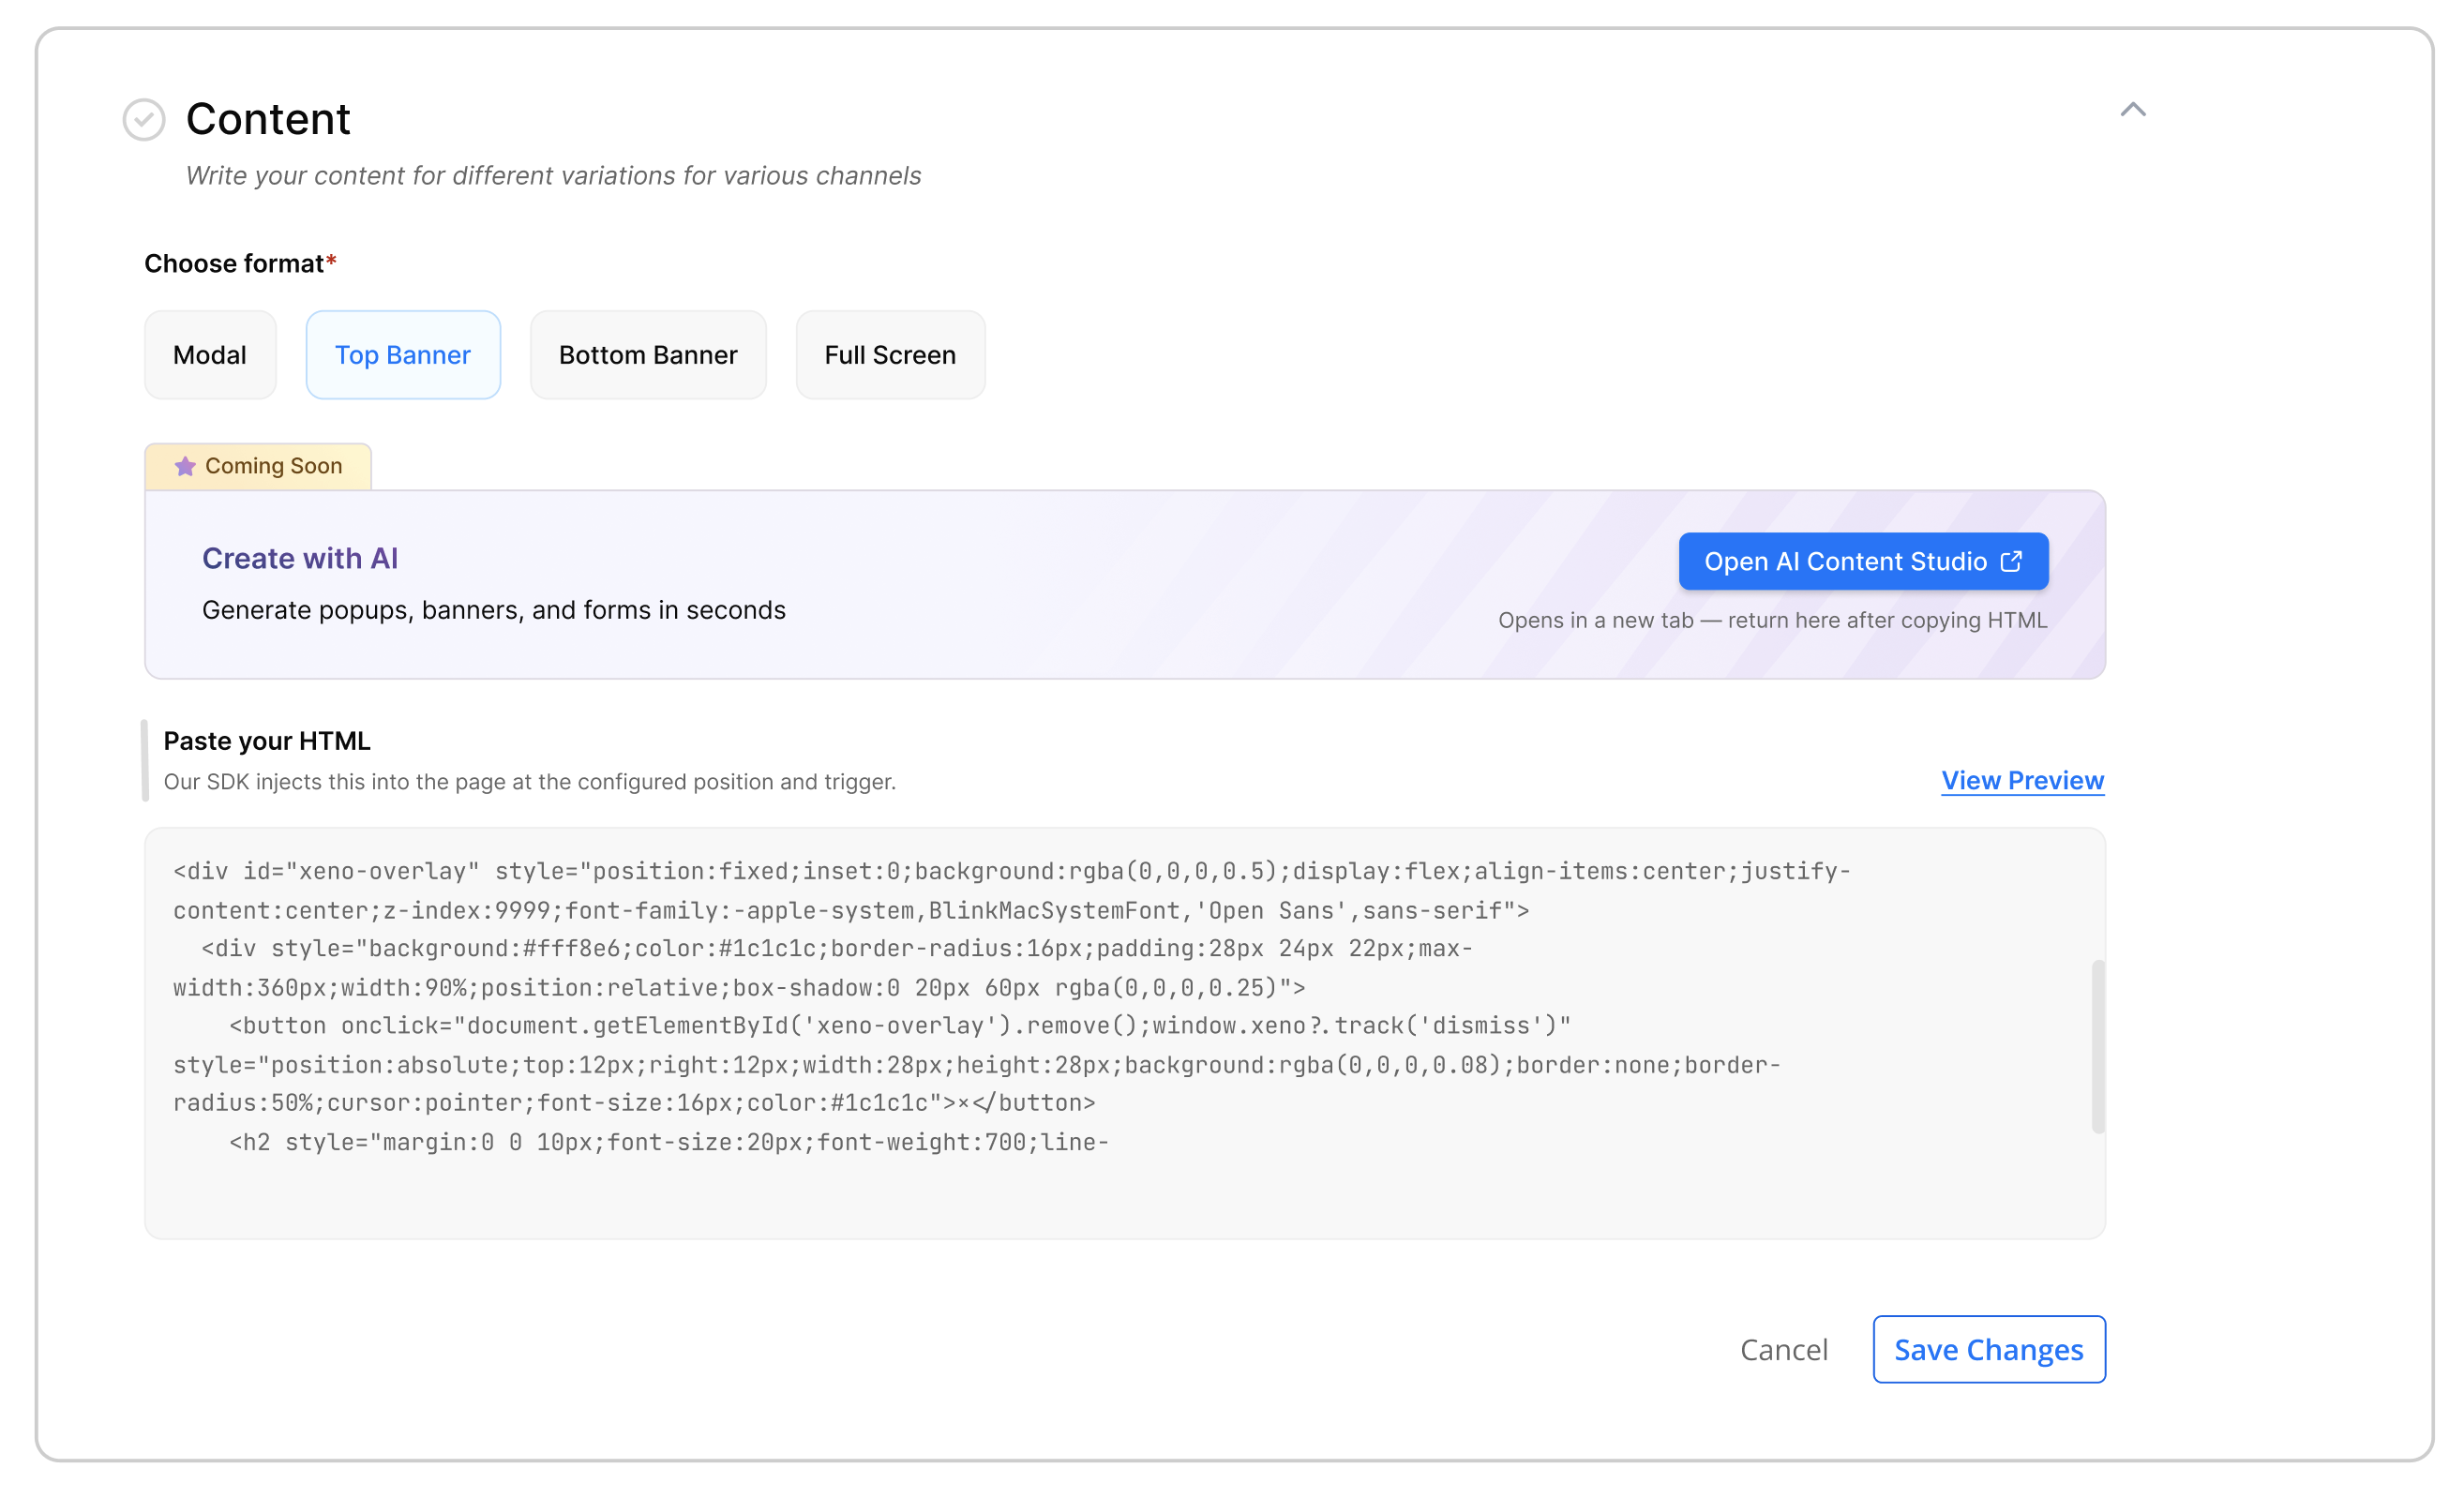Open AI Content Studio button
Image resolution: width=2464 pixels, height=1498 pixels.
click(1863, 562)
